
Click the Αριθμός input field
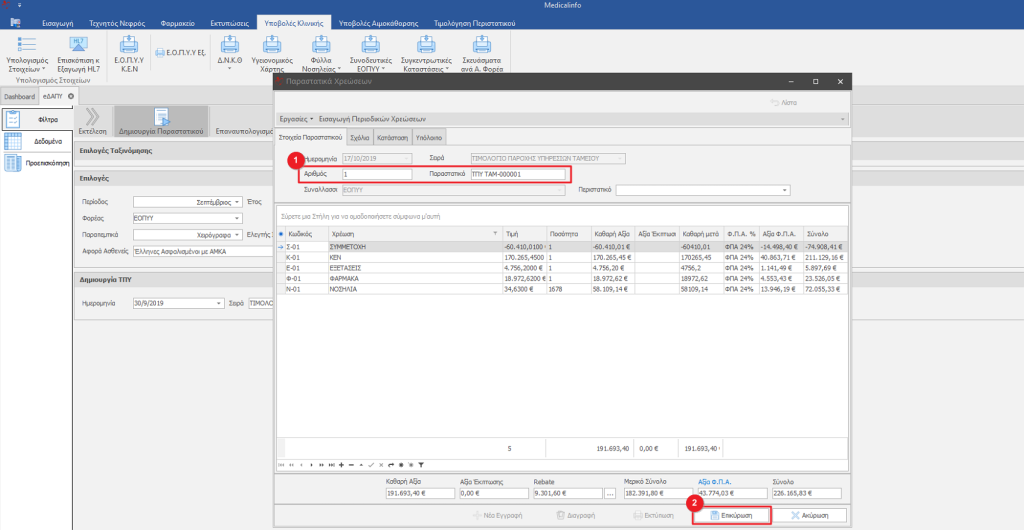tap(376, 174)
